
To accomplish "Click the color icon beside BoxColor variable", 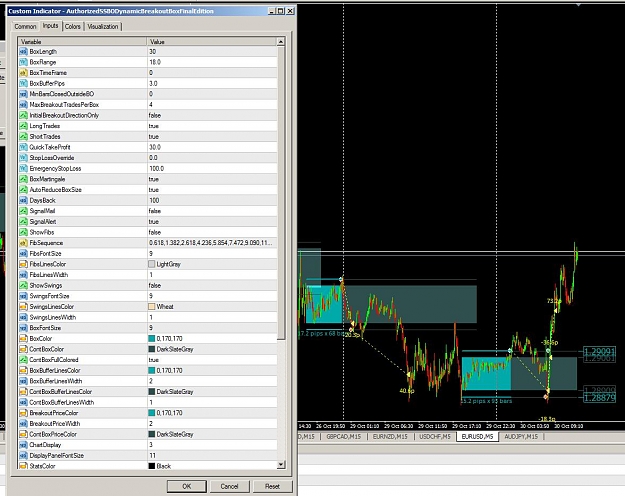I will 24,339.
